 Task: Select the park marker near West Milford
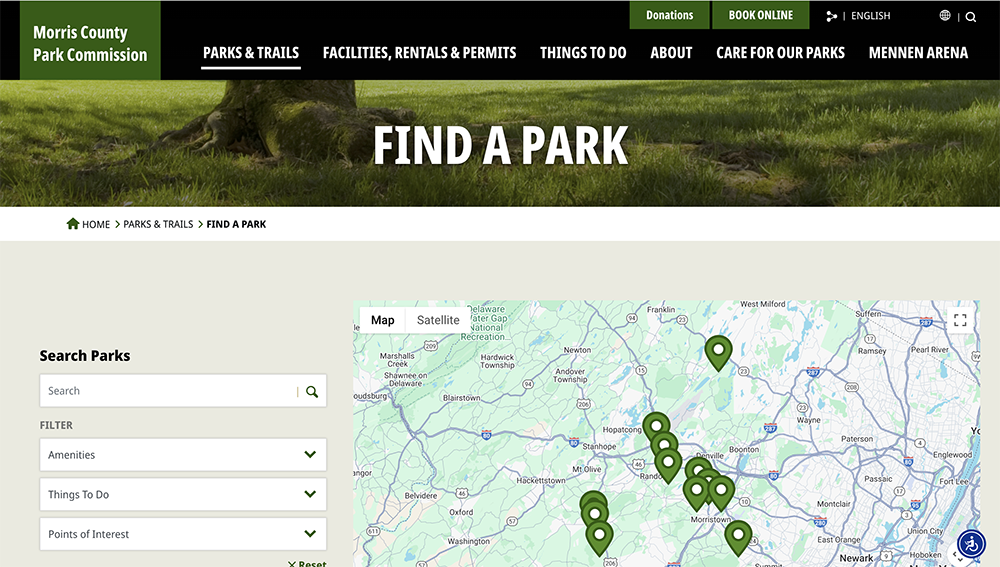click(x=718, y=351)
